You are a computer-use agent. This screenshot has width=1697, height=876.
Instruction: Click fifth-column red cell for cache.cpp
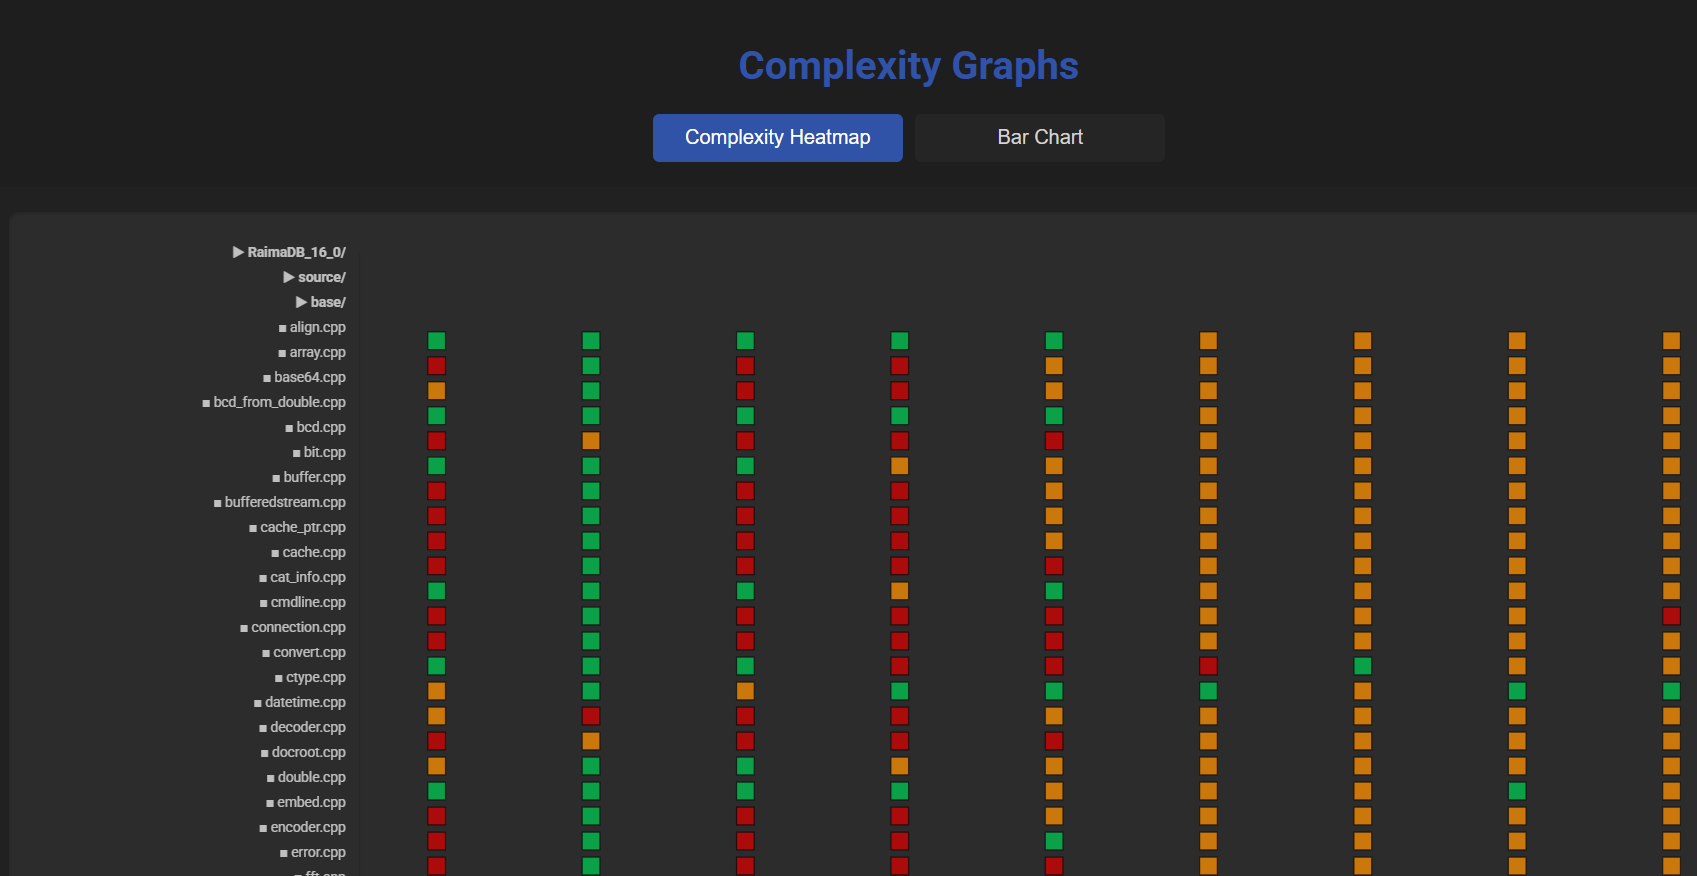1054,566
